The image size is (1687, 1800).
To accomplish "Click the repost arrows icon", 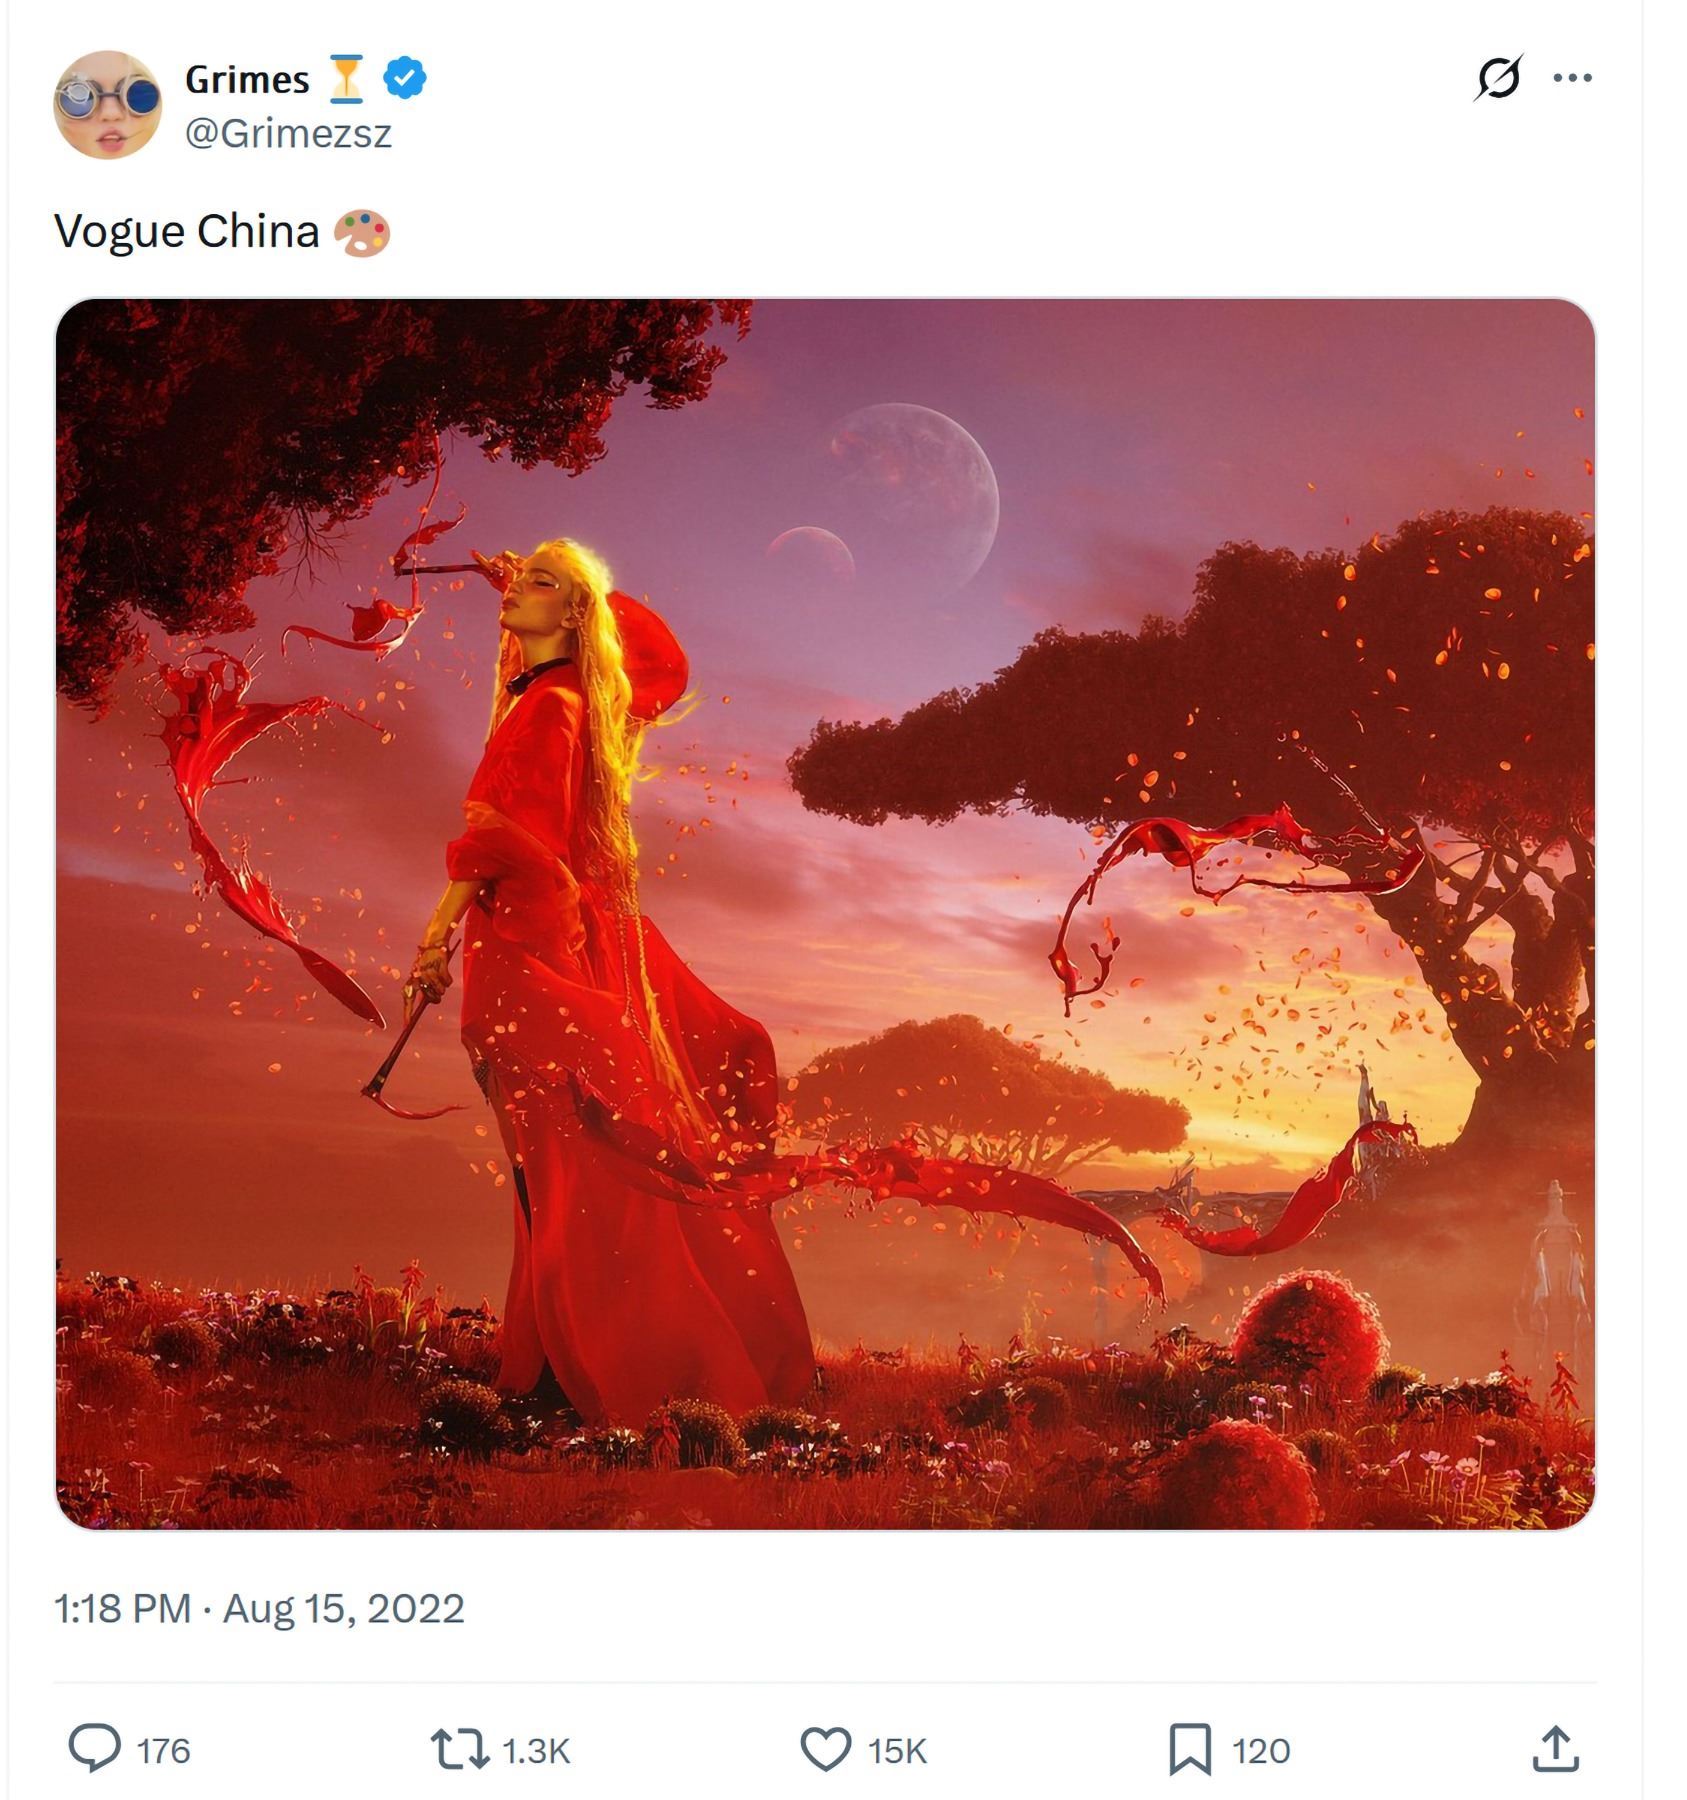I will click(x=459, y=1749).
